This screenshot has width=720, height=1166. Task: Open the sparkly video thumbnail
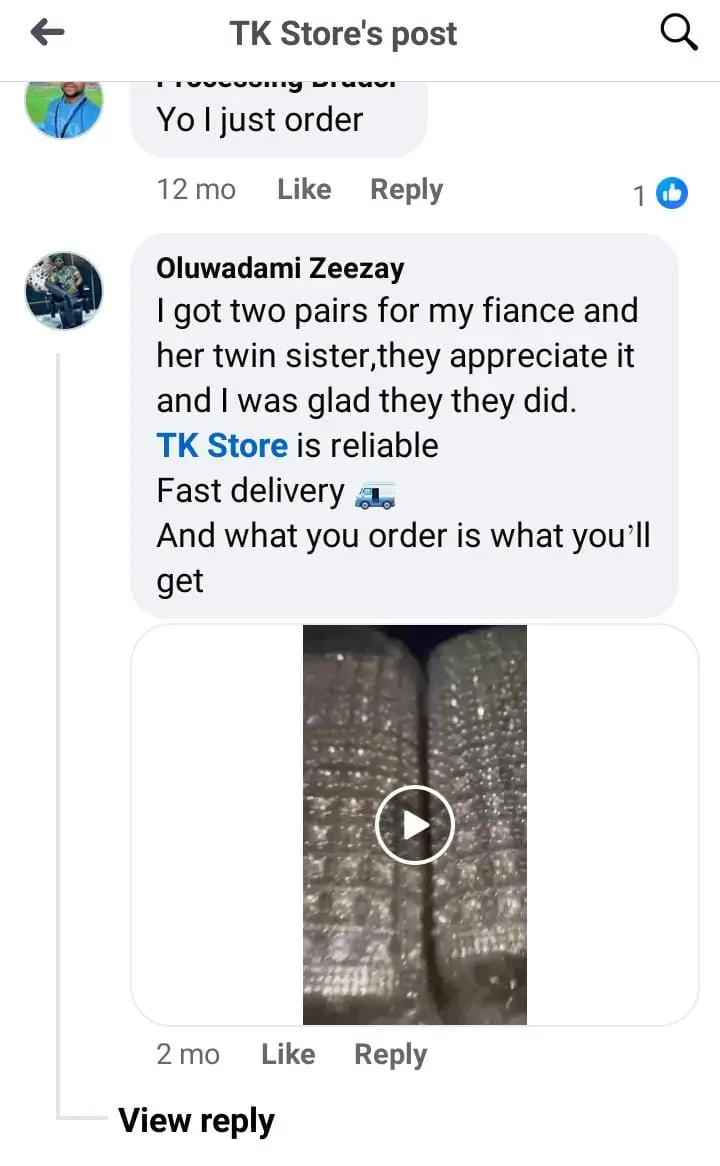click(x=415, y=700)
